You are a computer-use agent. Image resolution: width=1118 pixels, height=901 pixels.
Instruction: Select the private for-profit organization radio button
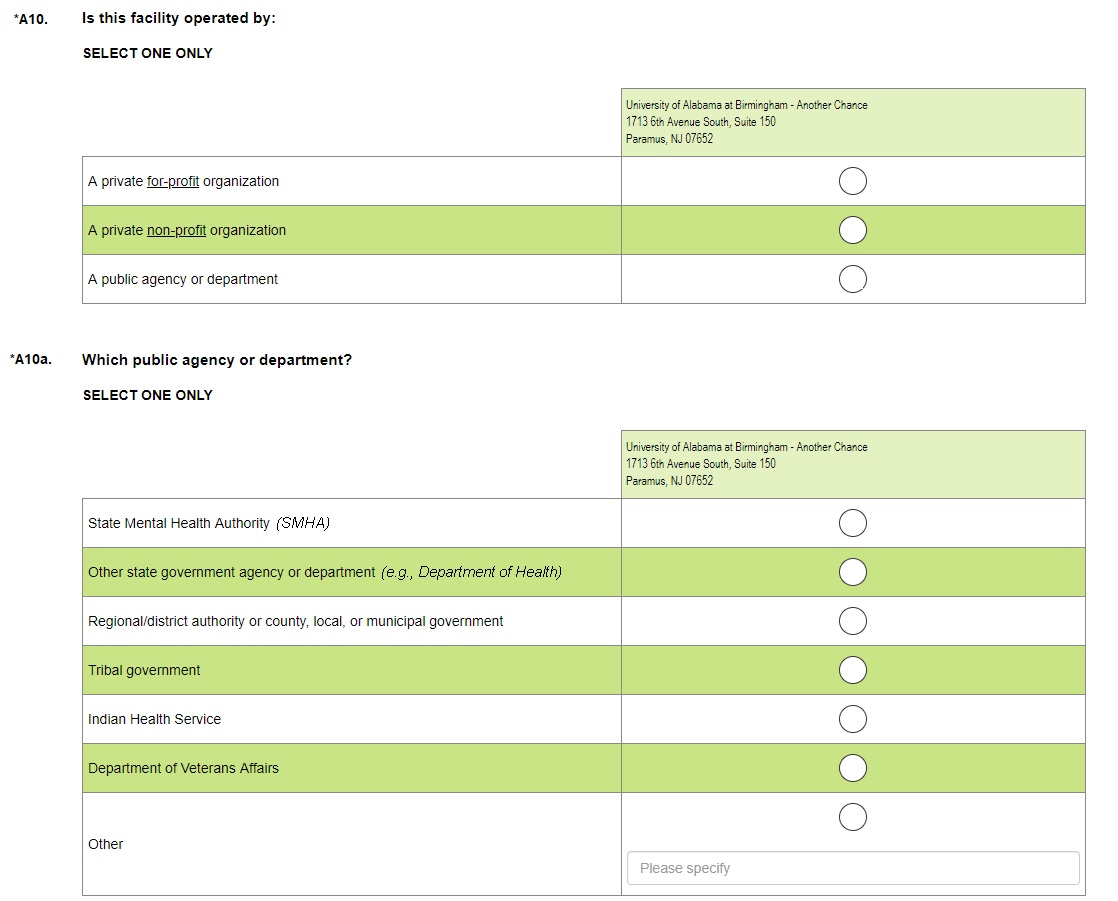click(853, 181)
